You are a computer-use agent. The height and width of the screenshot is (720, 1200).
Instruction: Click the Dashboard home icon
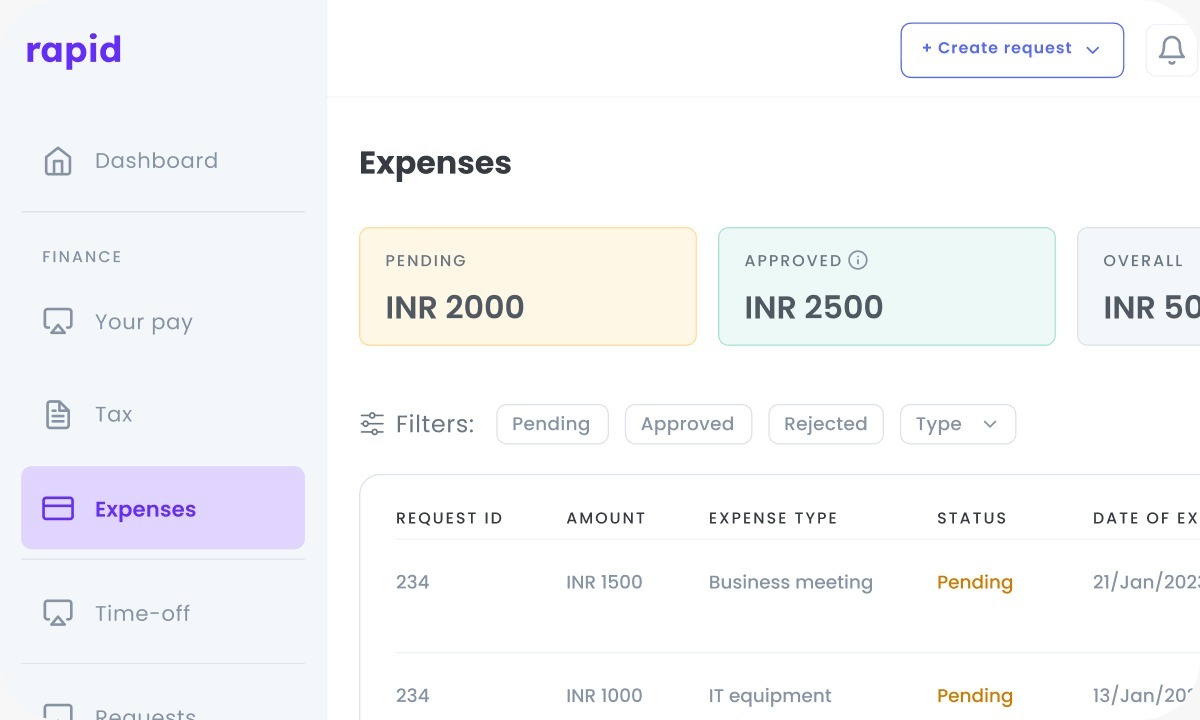(58, 161)
